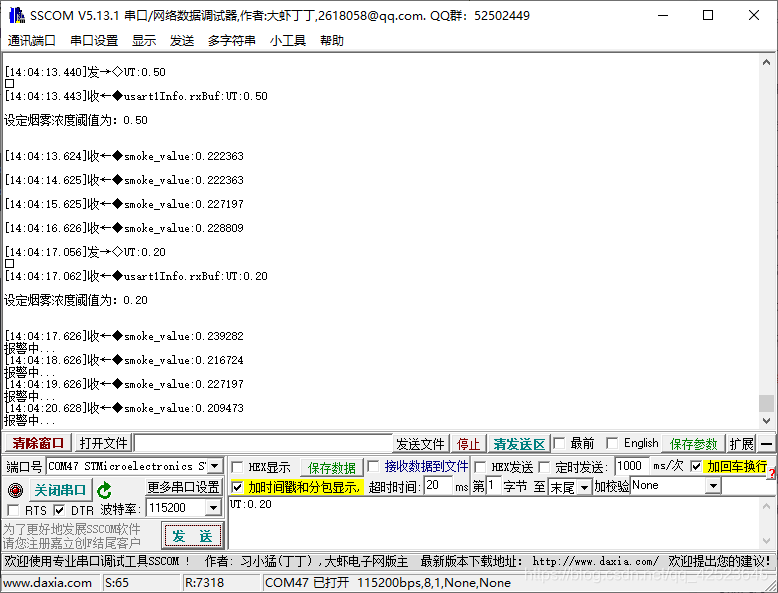This screenshot has width=778, height=593.
Task: Click the send box scroll up arrow
Action: (766, 506)
